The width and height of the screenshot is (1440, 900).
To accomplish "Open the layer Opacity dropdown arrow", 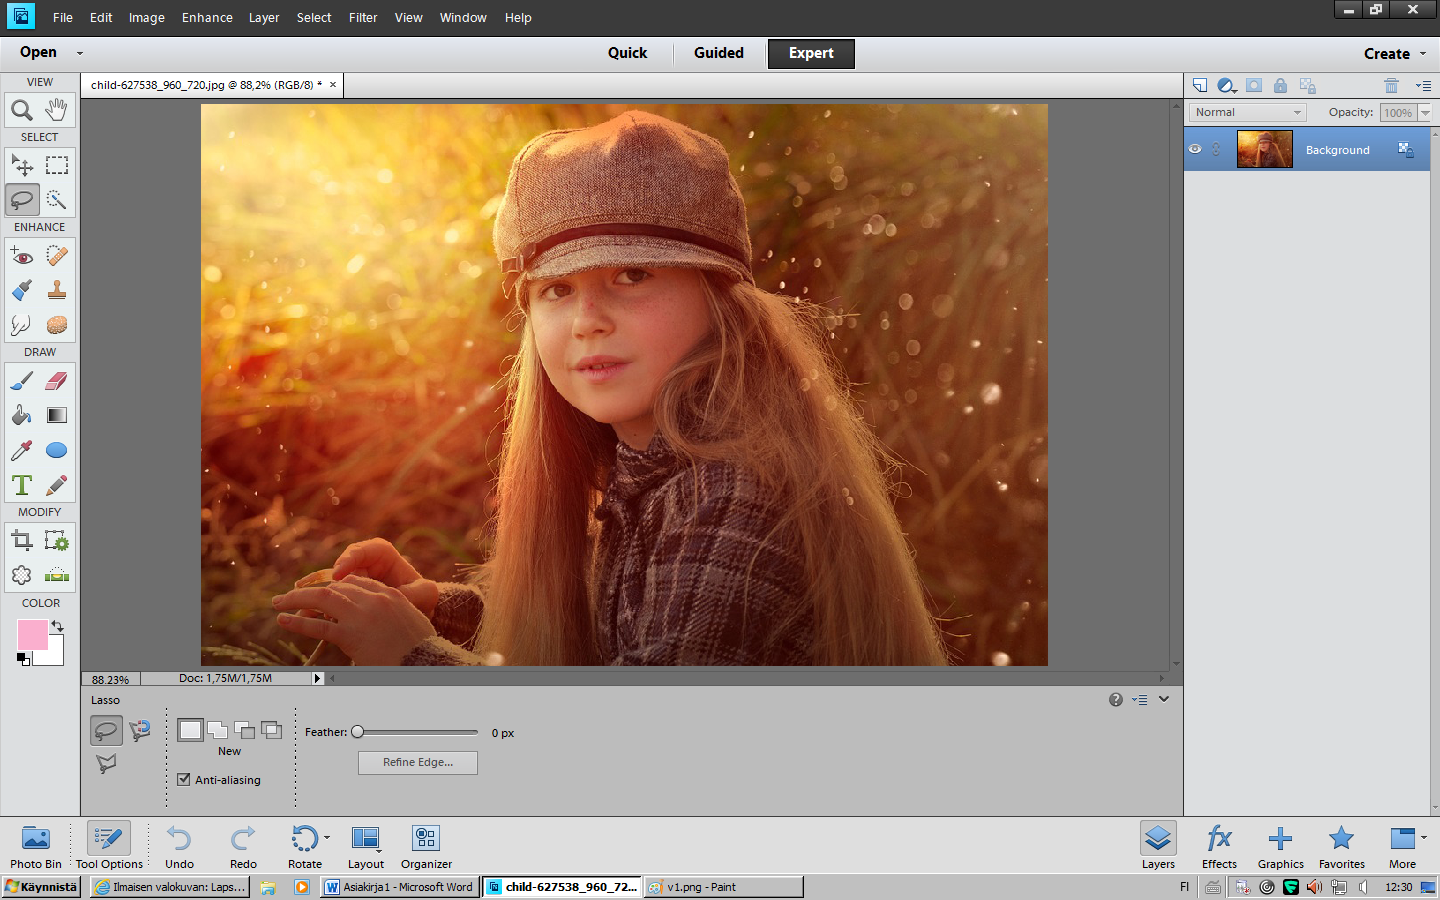I will tap(1425, 113).
